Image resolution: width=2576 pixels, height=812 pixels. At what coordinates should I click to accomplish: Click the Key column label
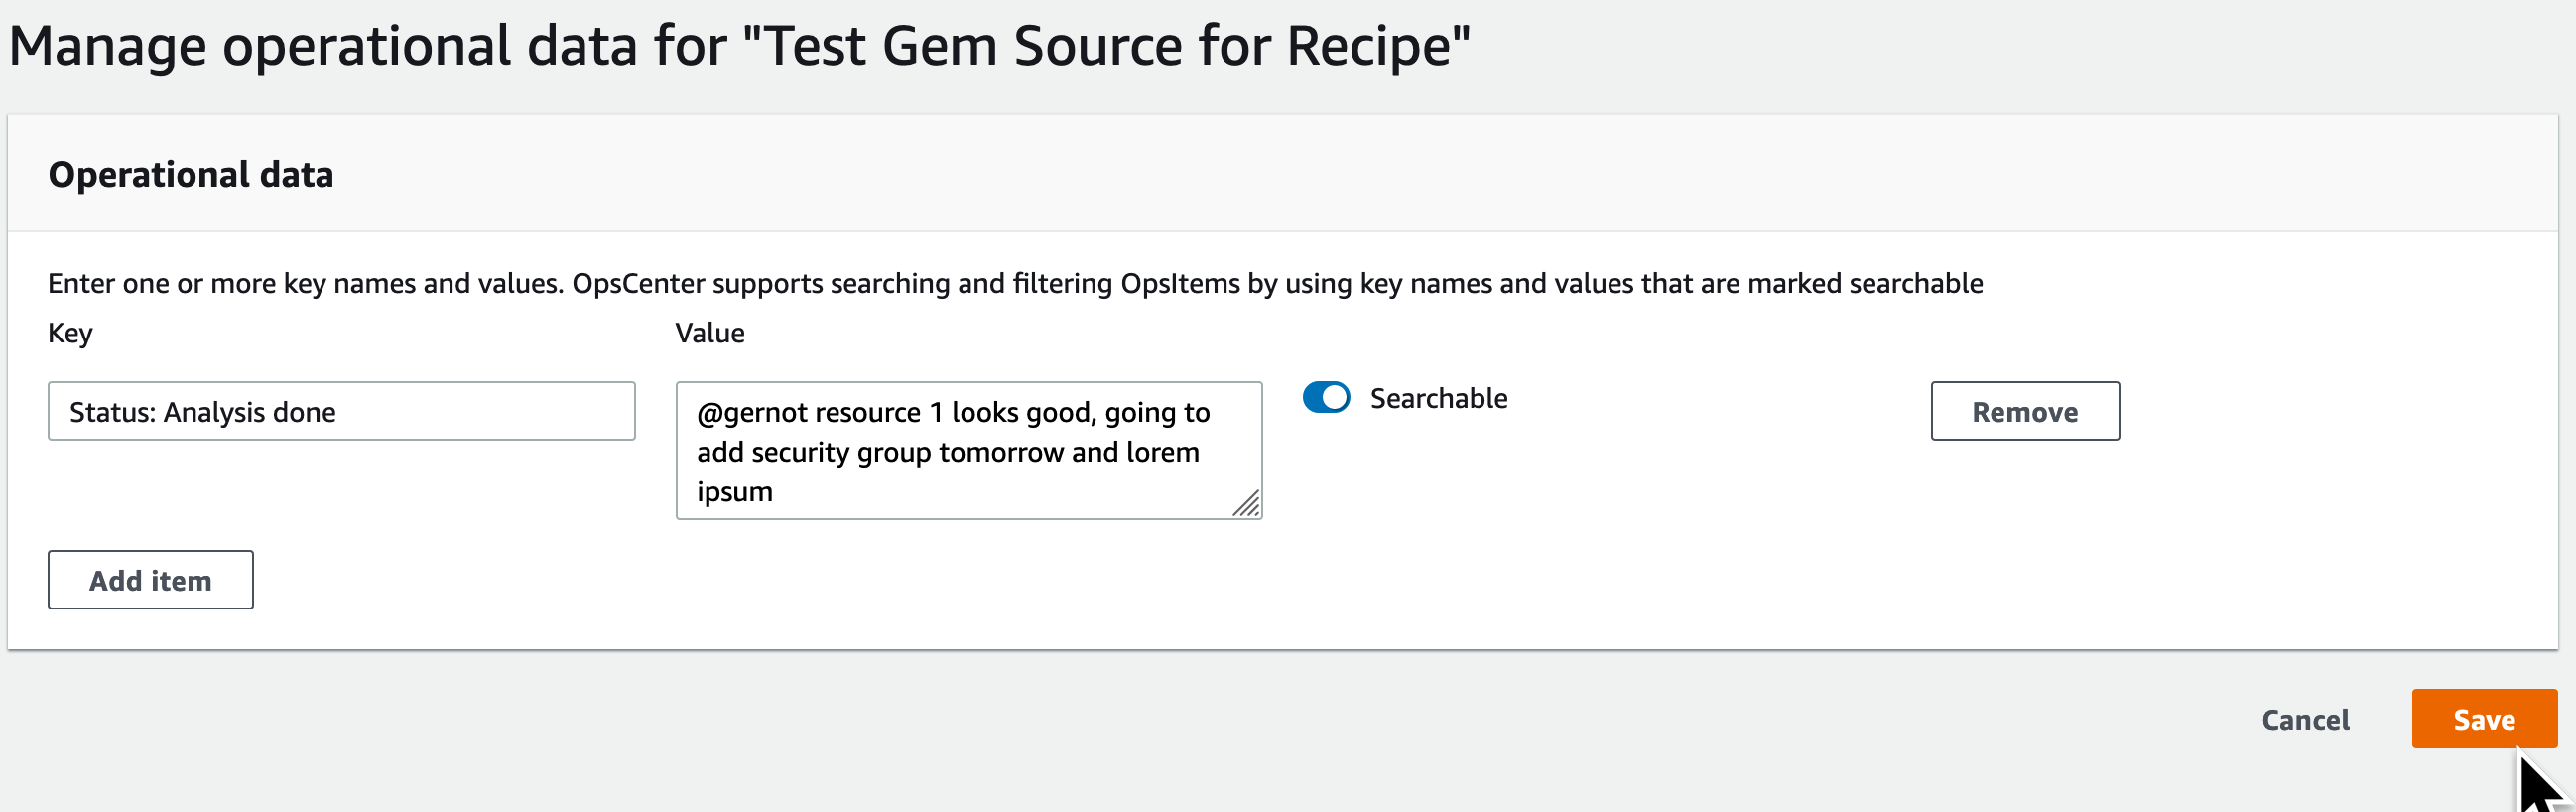click(70, 333)
